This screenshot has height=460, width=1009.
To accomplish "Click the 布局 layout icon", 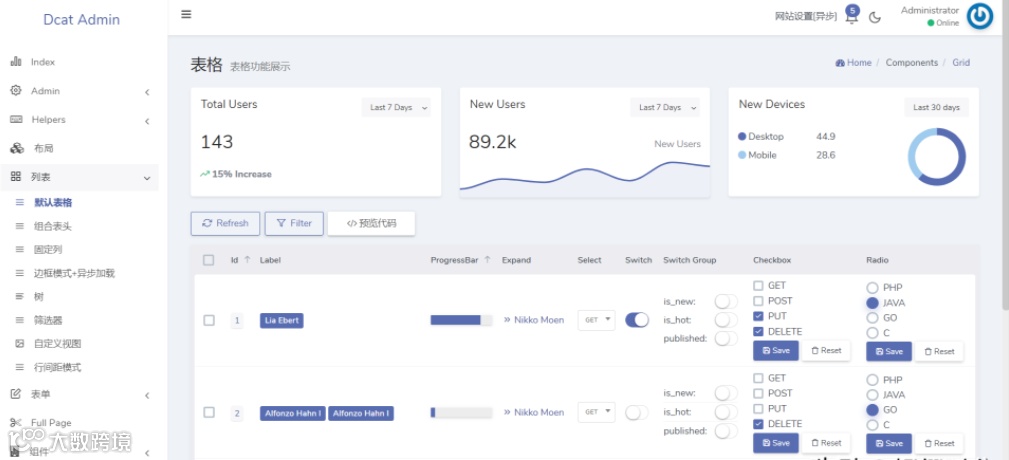I will point(17,149).
